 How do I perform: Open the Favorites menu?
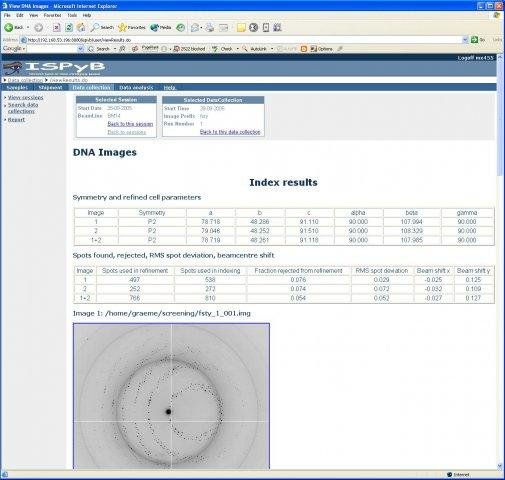(x=52, y=15)
